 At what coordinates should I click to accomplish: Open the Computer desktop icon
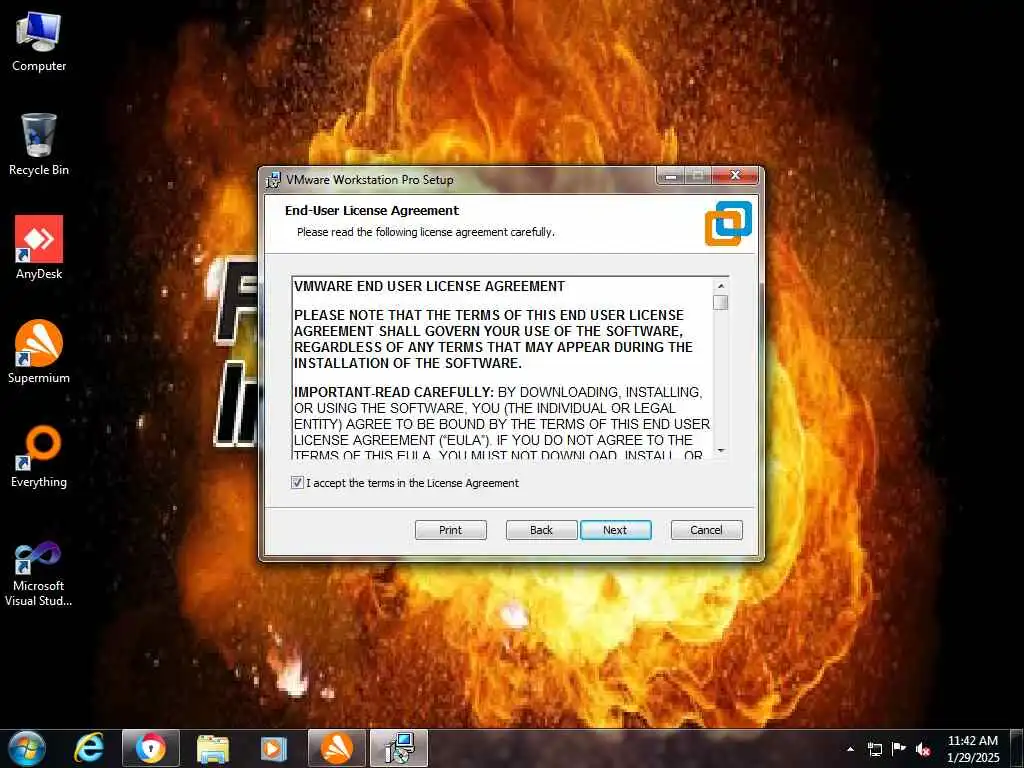(39, 42)
